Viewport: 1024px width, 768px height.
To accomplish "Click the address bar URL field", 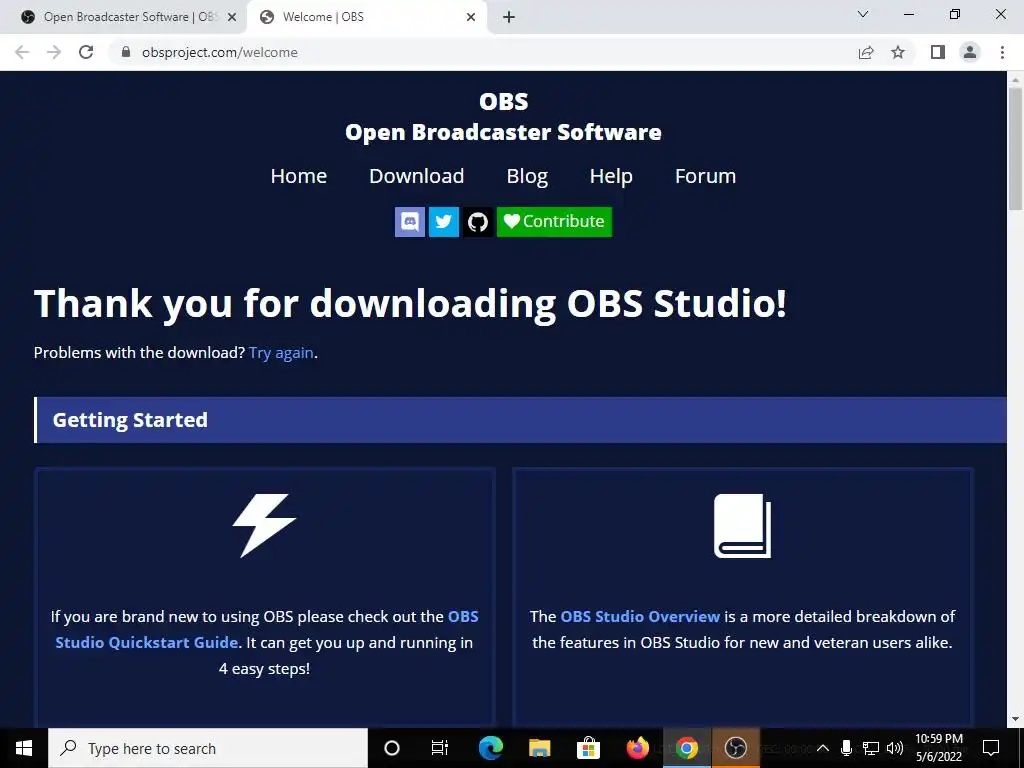I will pos(483,52).
